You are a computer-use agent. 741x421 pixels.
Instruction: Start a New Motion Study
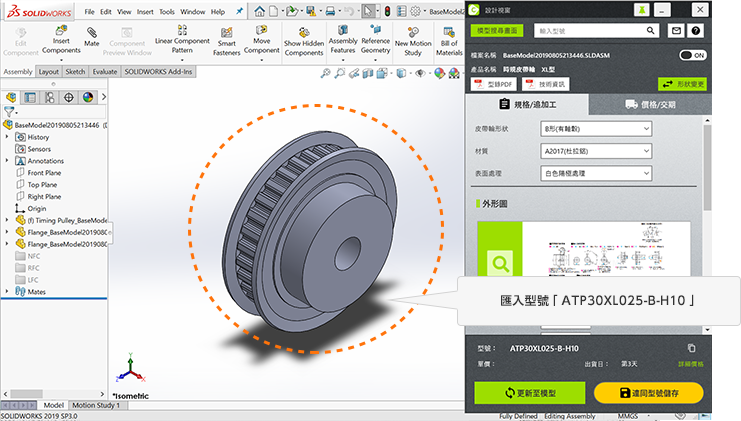(413, 42)
